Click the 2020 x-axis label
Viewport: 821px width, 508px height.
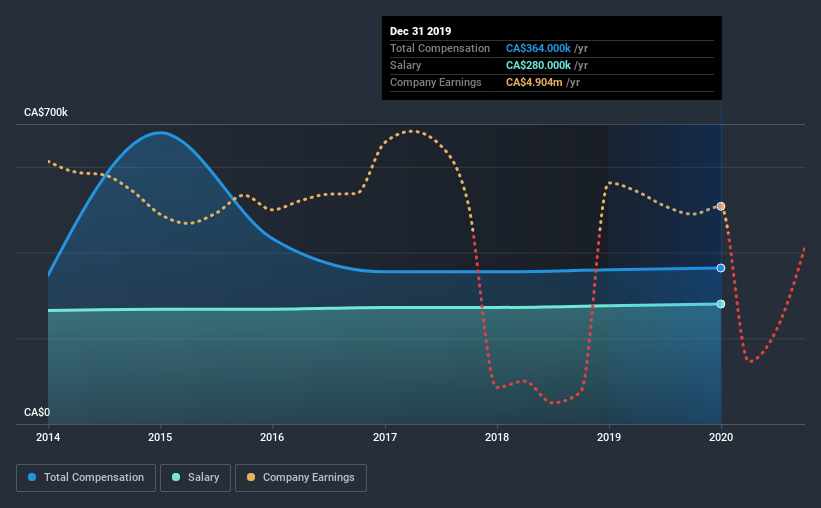tap(720, 437)
